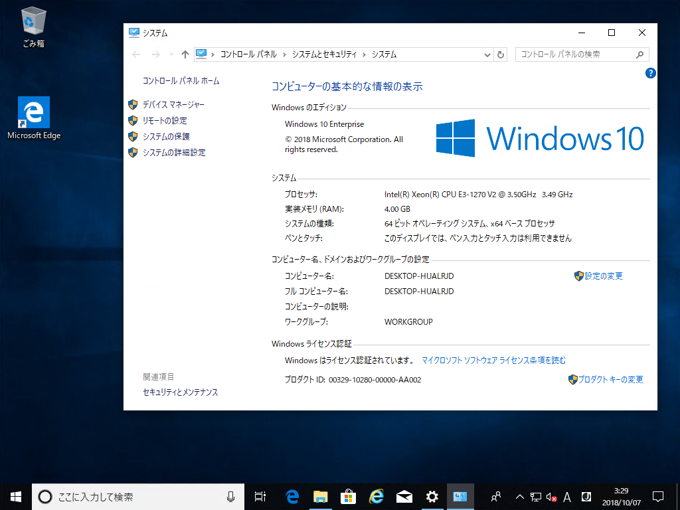Click the shield icon beside システムの保護
This screenshot has height=510, width=680.
(133, 137)
